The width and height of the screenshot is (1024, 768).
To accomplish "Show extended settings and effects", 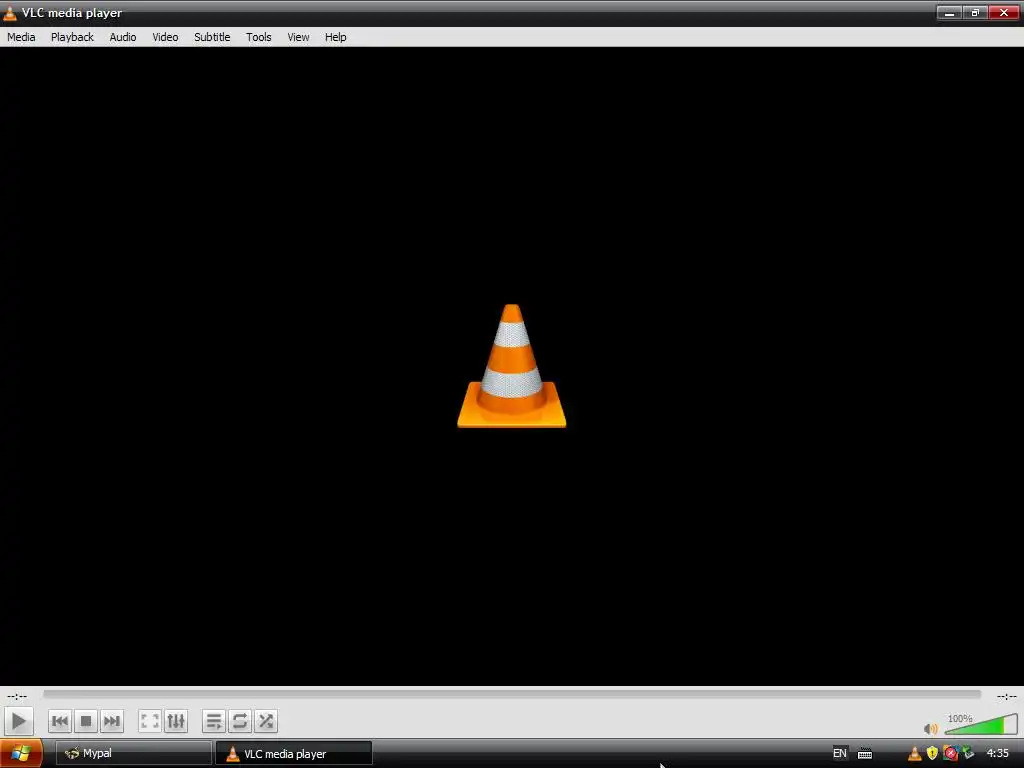I will pyautogui.click(x=176, y=722).
